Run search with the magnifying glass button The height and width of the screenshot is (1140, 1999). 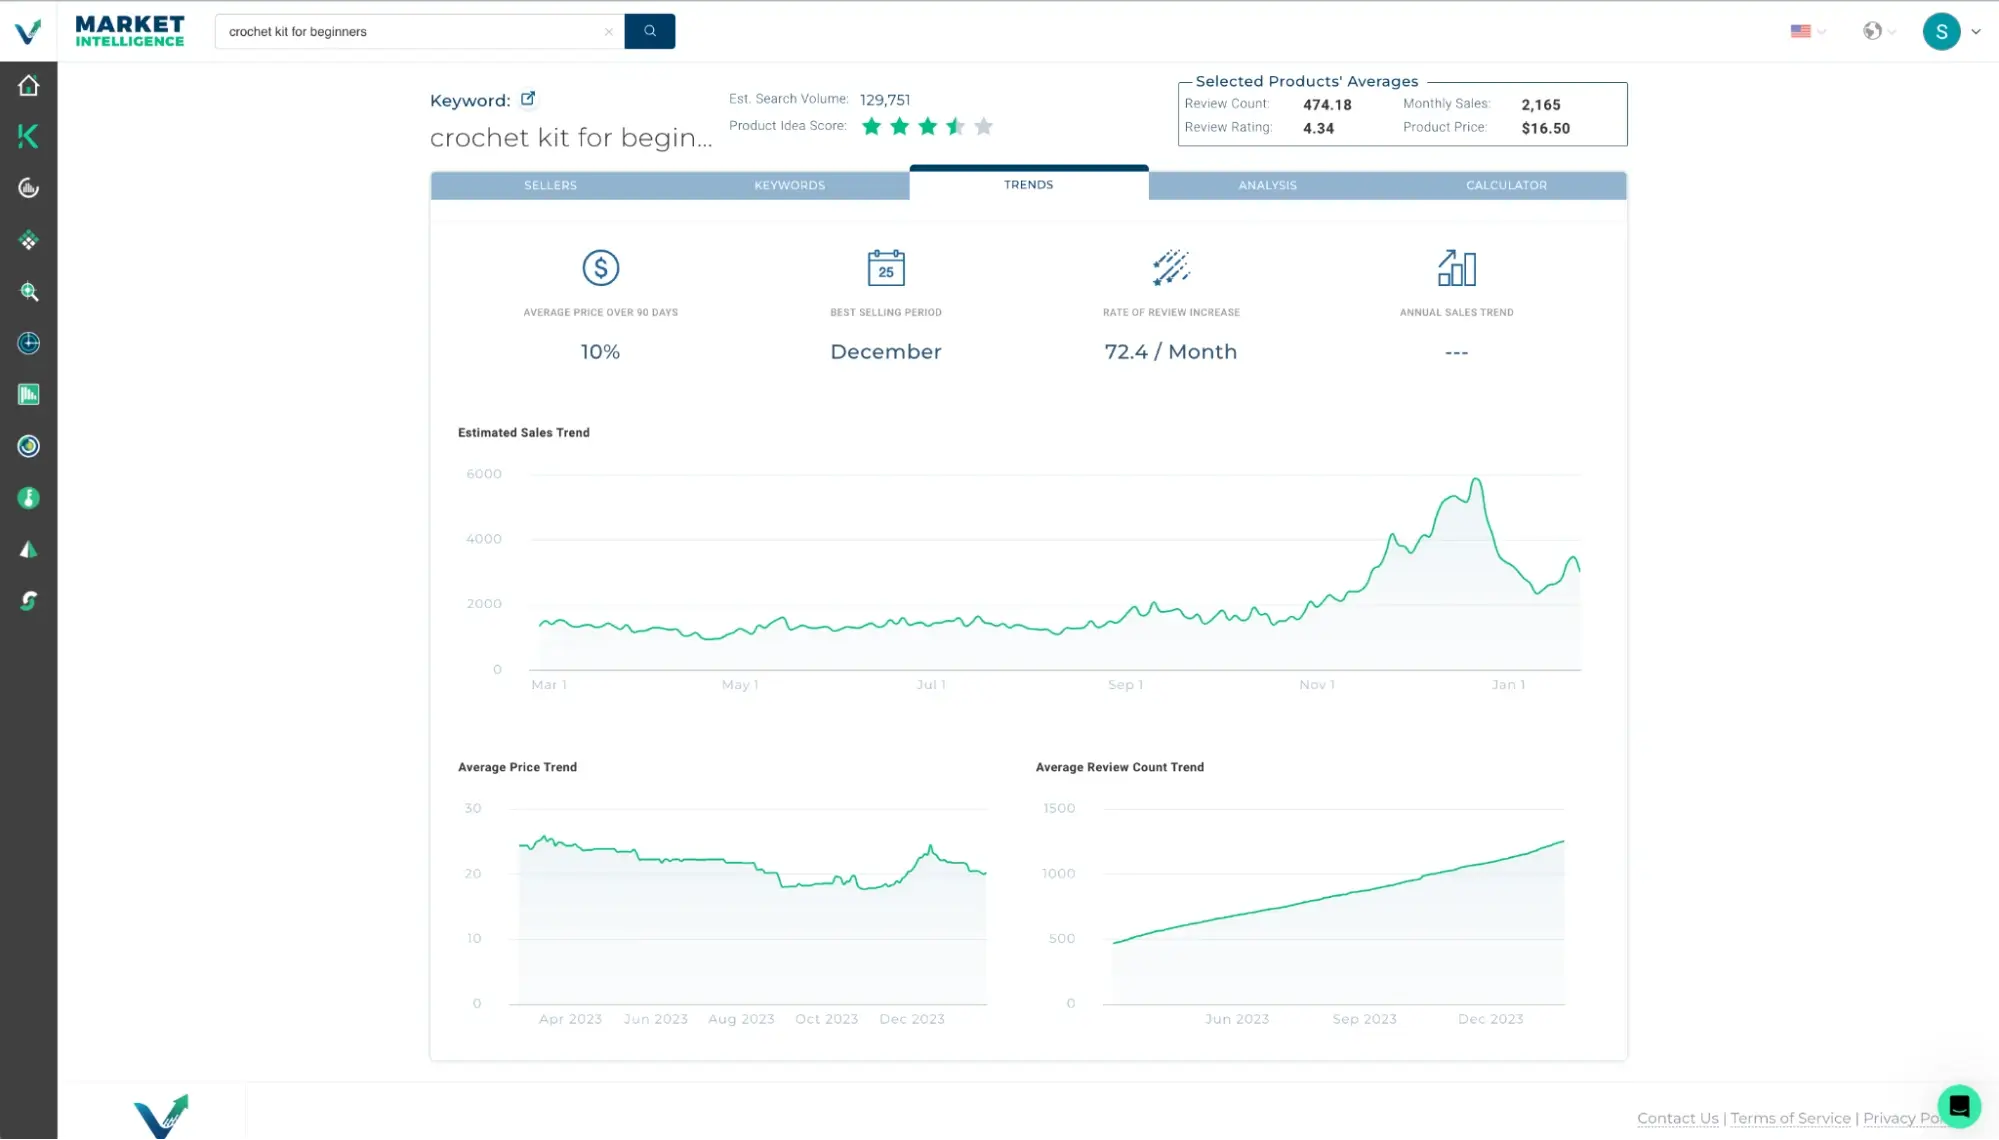point(650,31)
